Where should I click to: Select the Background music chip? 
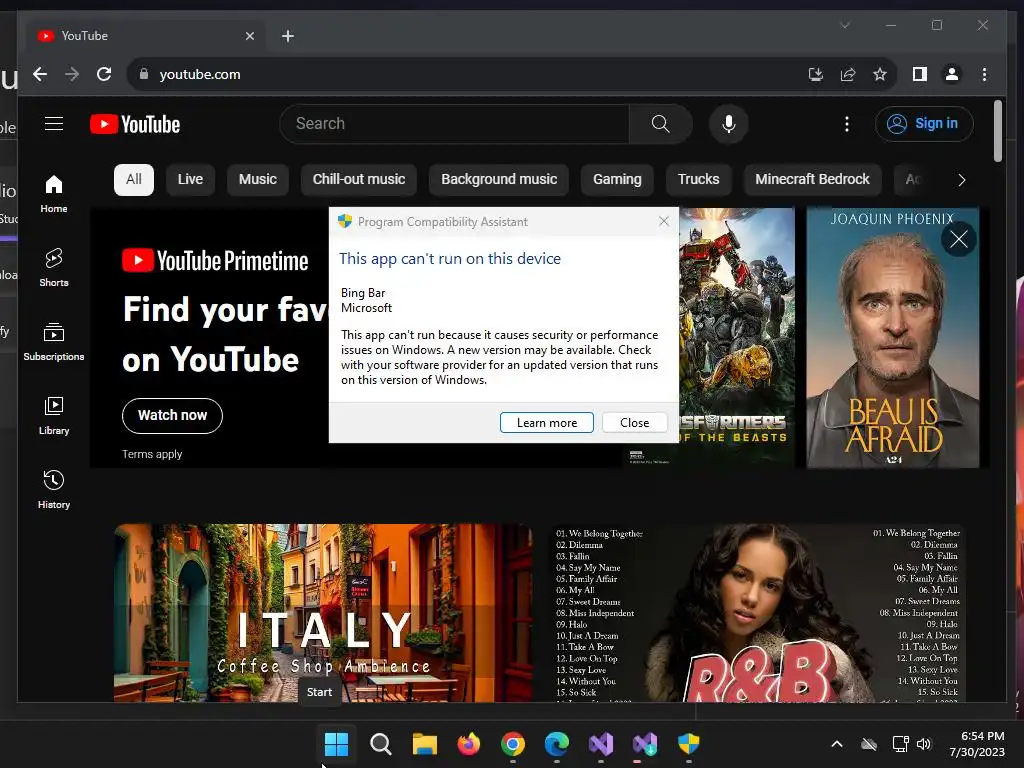(499, 180)
